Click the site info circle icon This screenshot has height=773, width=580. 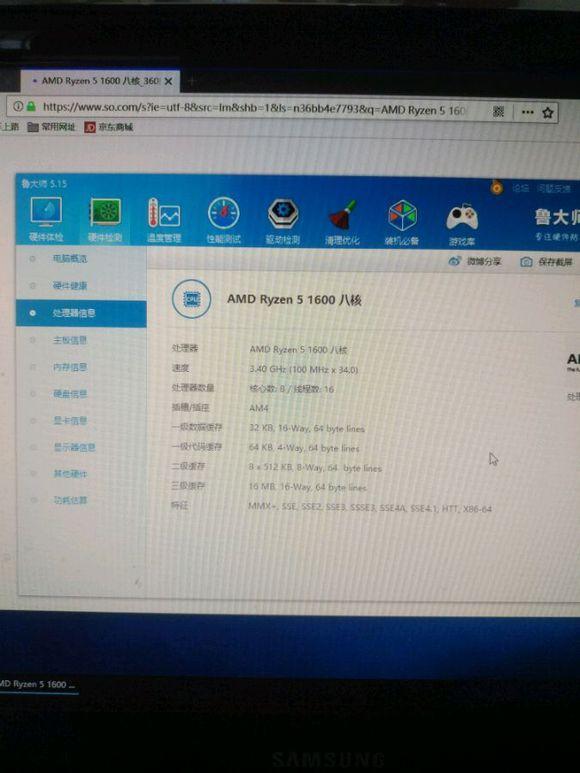coord(18,106)
